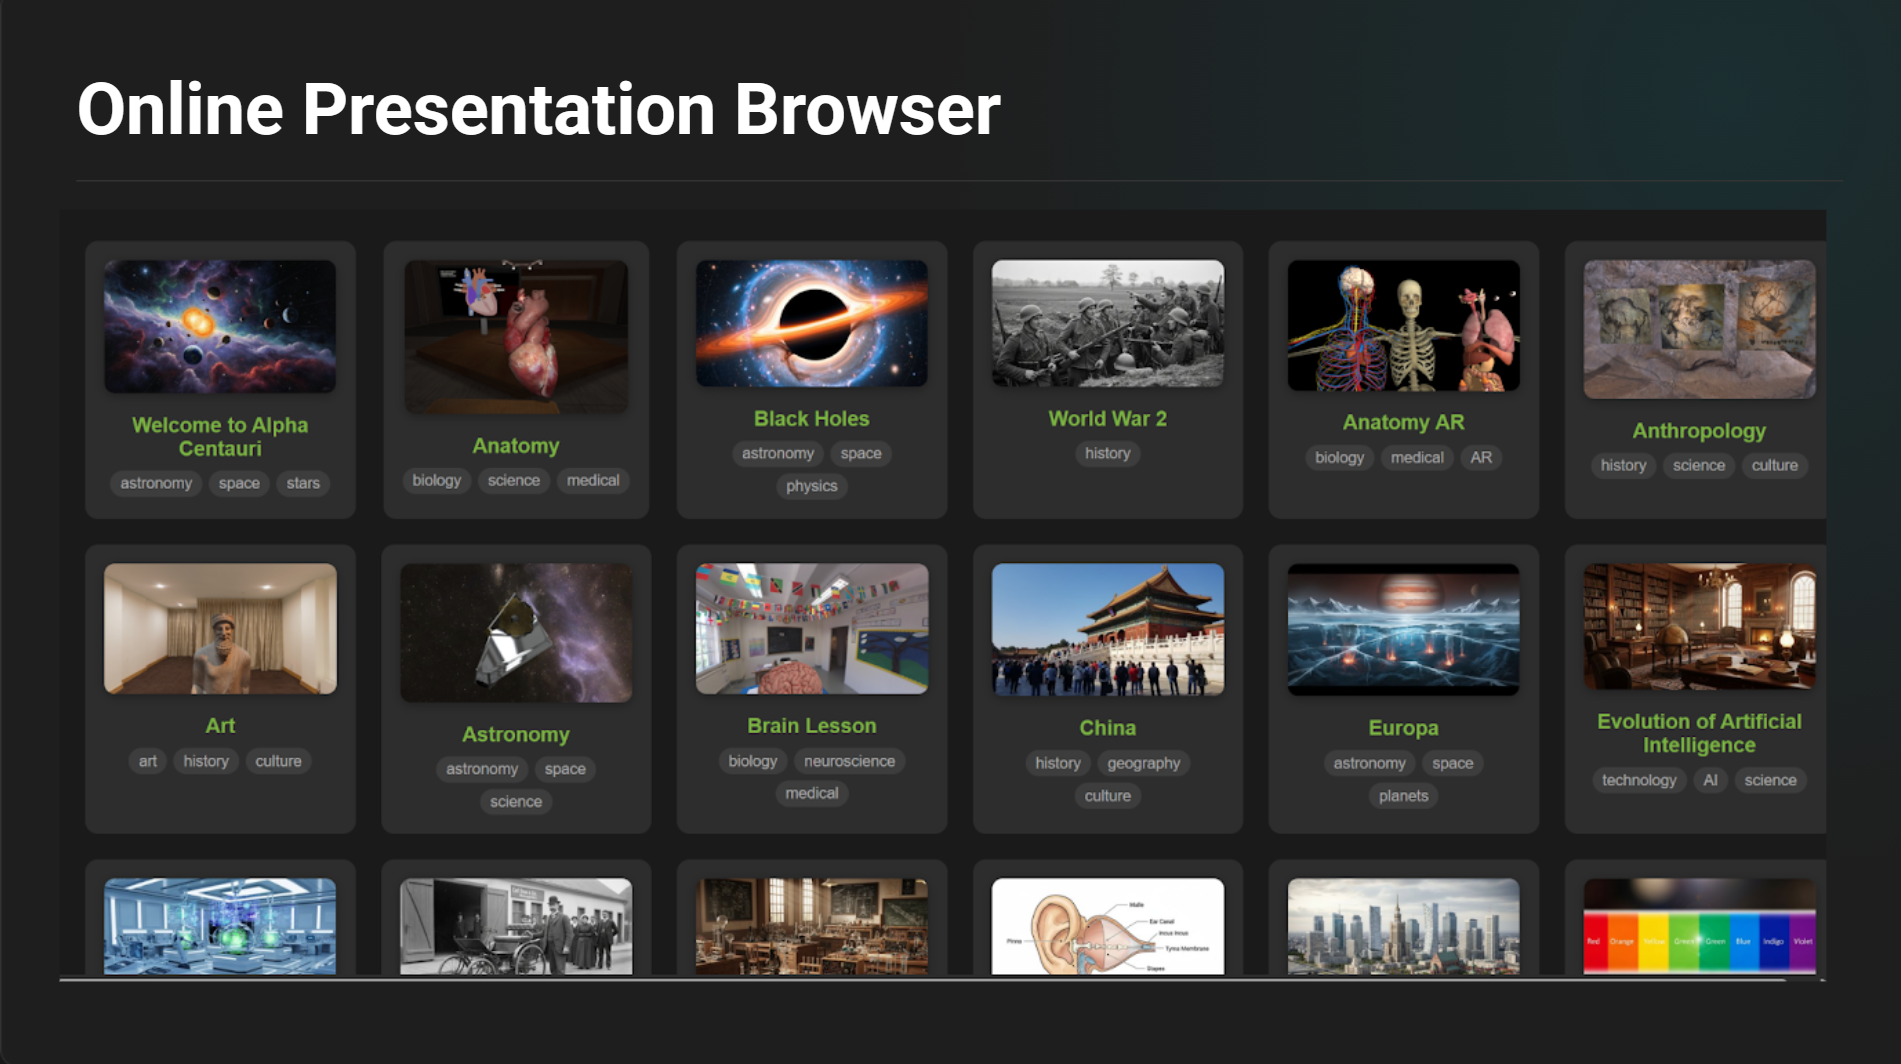Screen dimensions: 1901x1064
Task: Select the space tag on Astronomy card
Action: coord(565,769)
